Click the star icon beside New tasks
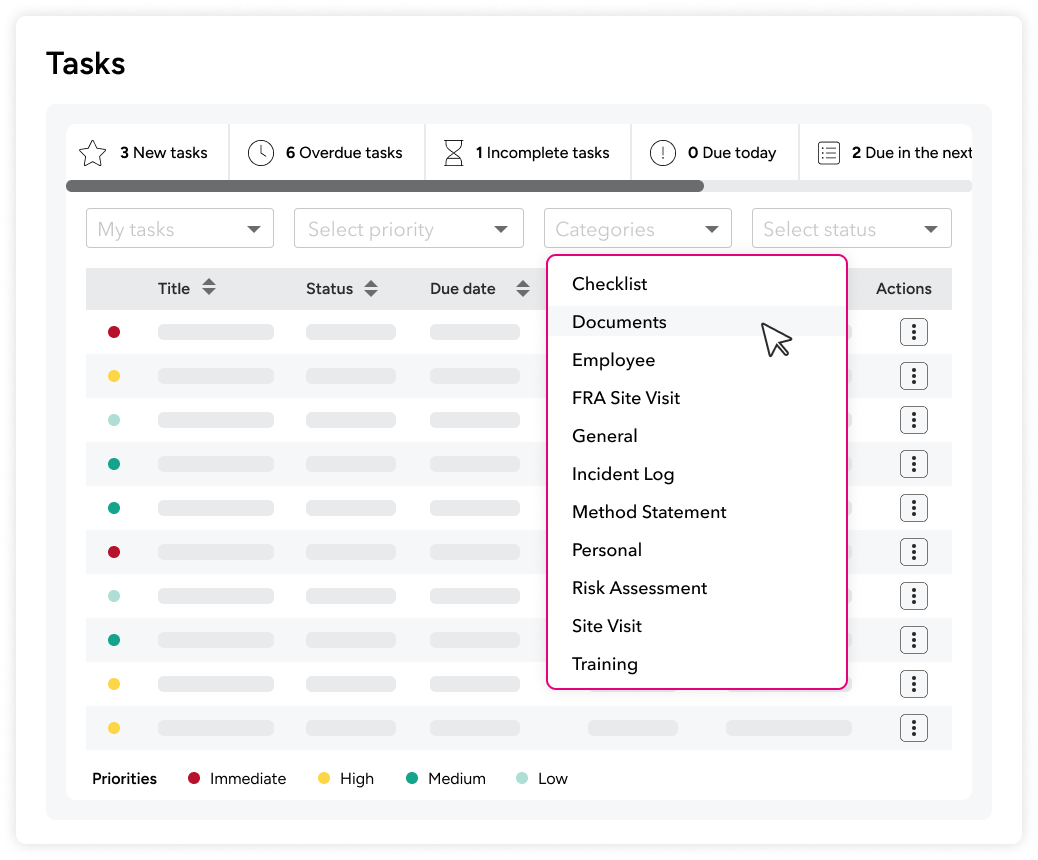 pos(93,153)
